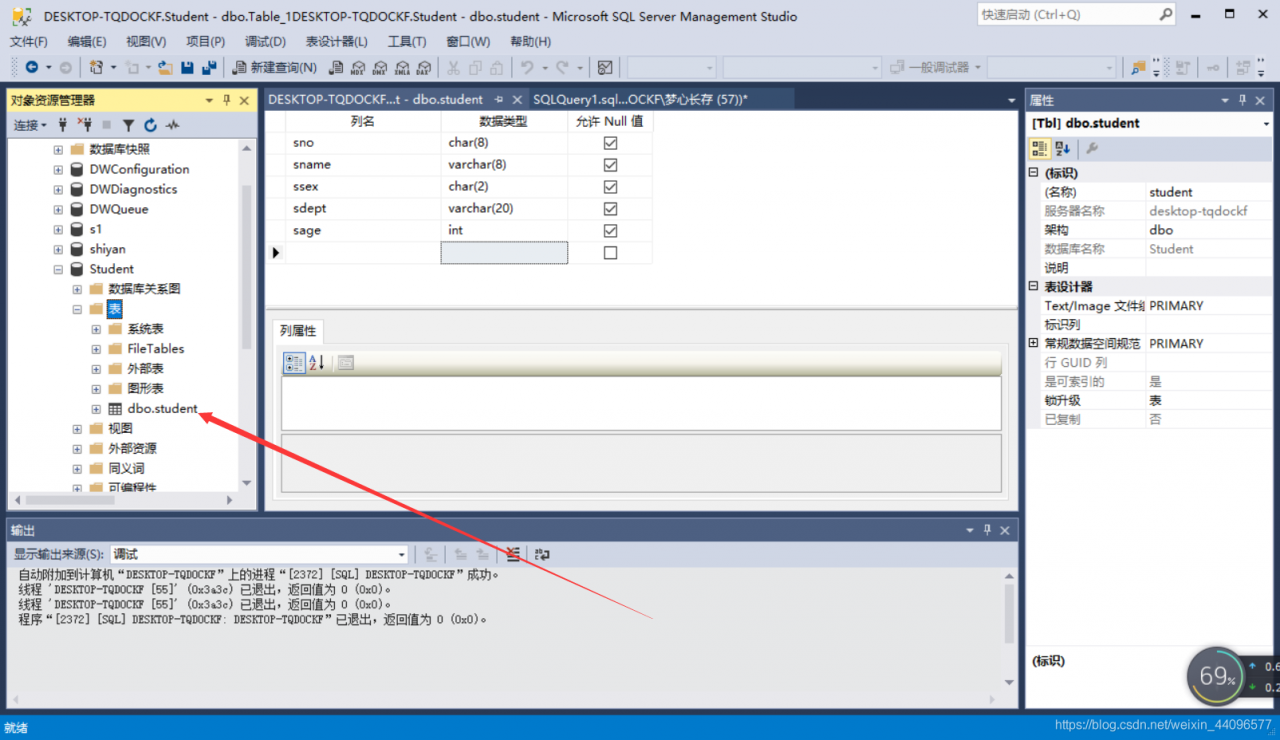Open the Properties object selector dropdown

(x=1266, y=124)
